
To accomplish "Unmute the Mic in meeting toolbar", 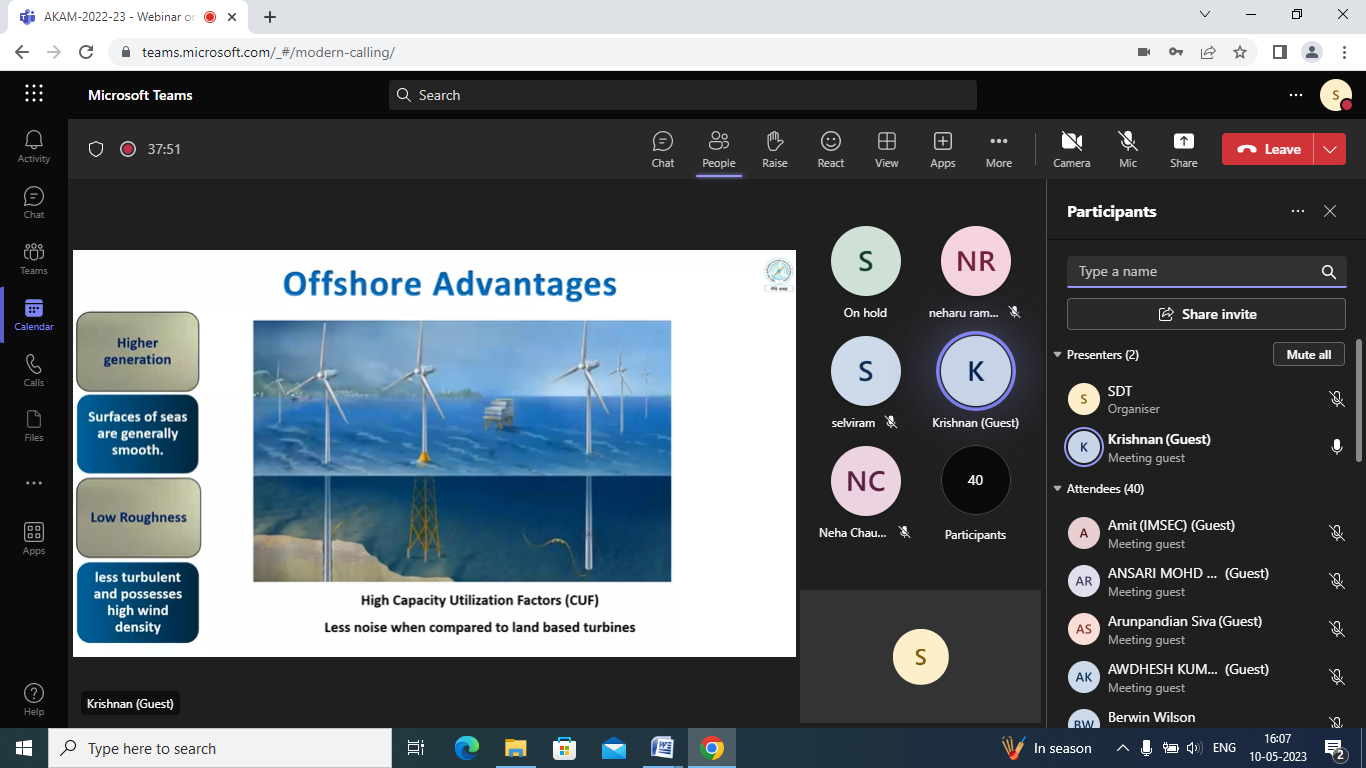I will point(1128,149).
